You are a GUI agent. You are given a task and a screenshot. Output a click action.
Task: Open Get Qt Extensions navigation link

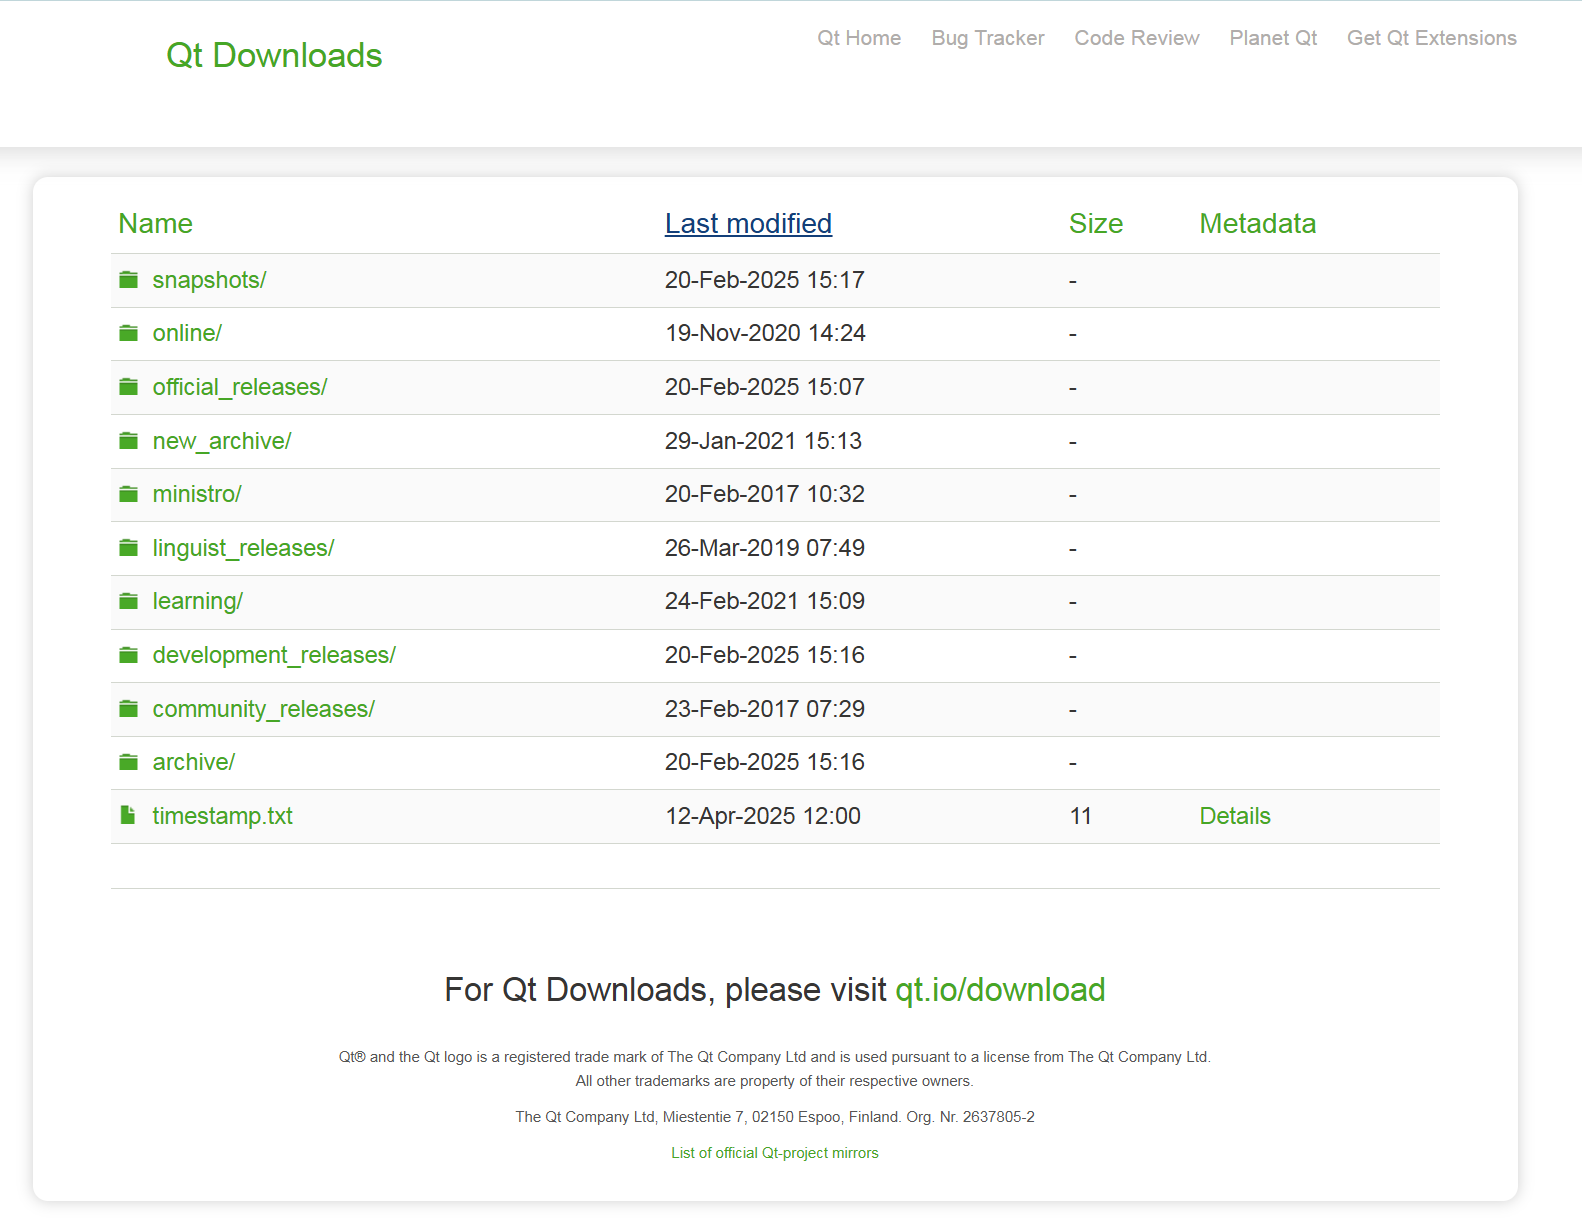[x=1432, y=38]
